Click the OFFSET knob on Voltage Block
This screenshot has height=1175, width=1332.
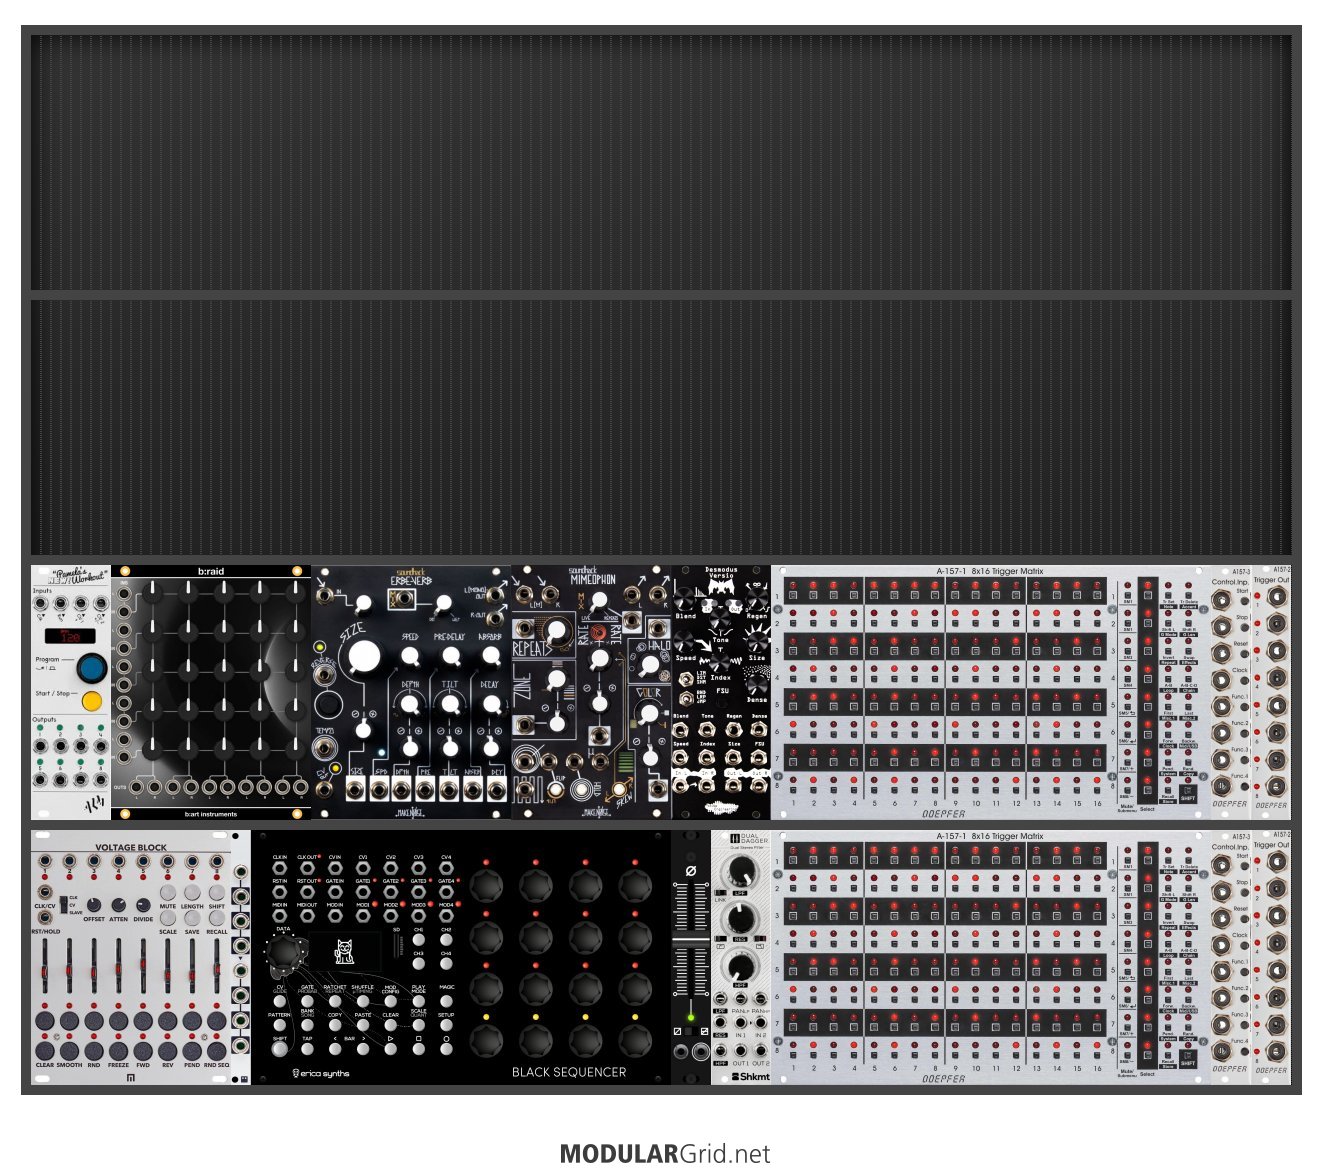pyautogui.click(x=94, y=905)
